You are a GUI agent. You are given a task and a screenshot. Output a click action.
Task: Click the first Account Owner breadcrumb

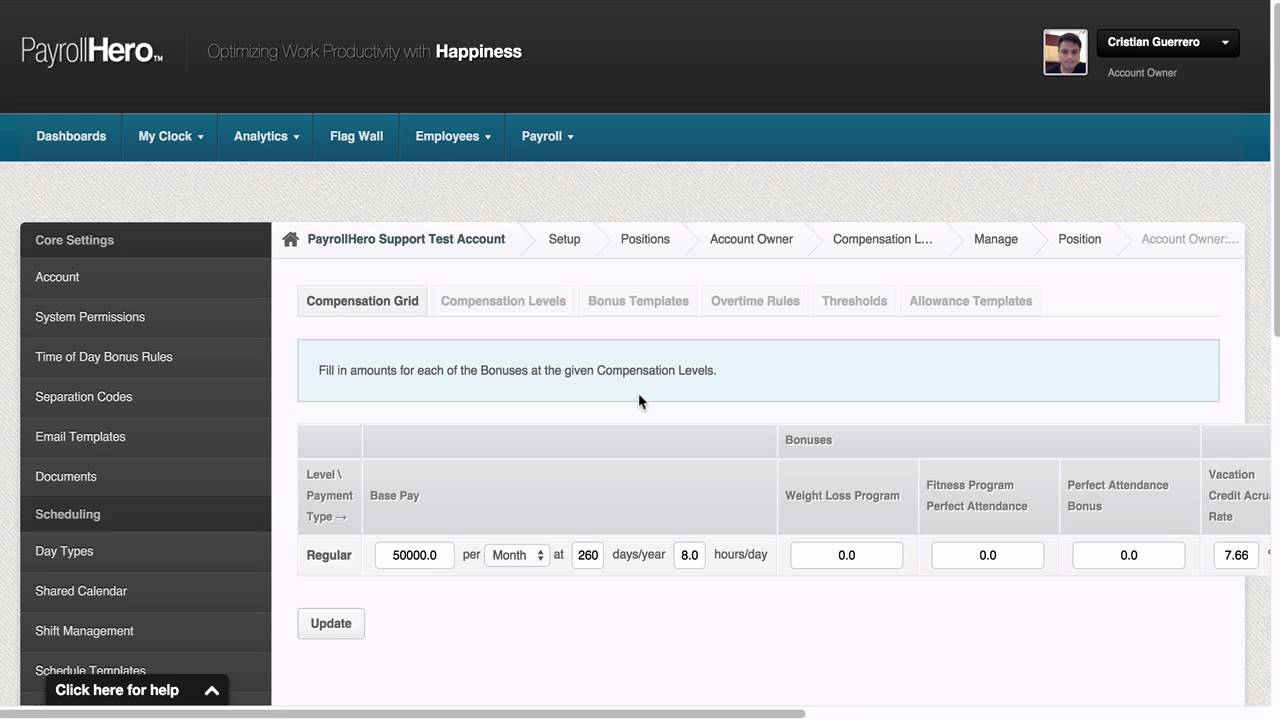coord(751,239)
